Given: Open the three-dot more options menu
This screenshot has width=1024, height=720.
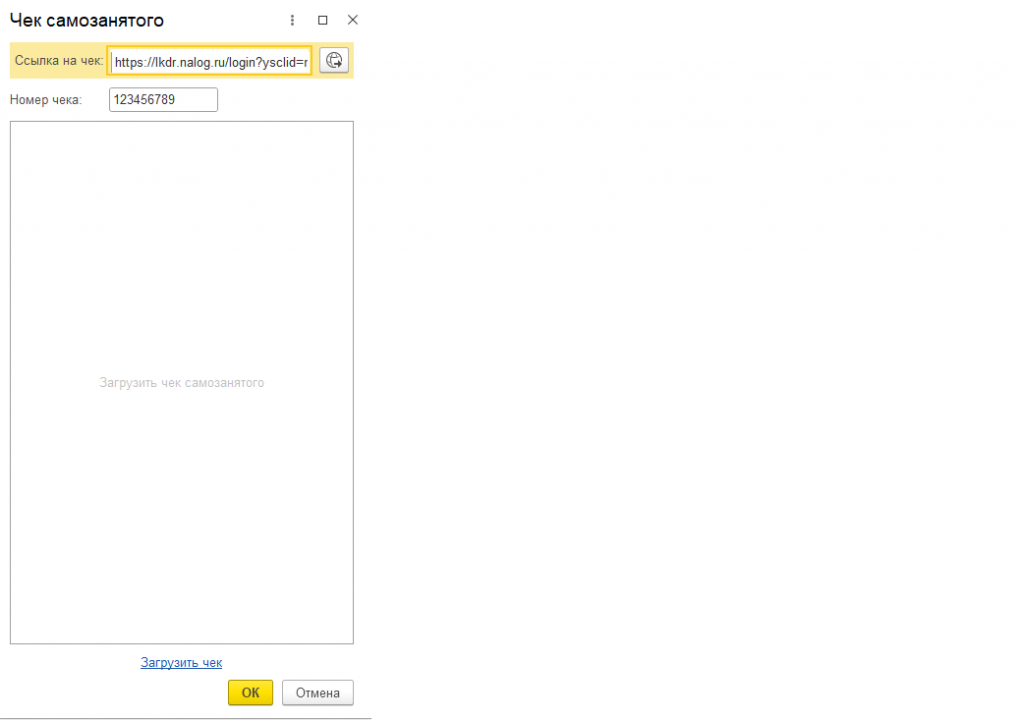Looking at the screenshot, I should click(x=292, y=20).
